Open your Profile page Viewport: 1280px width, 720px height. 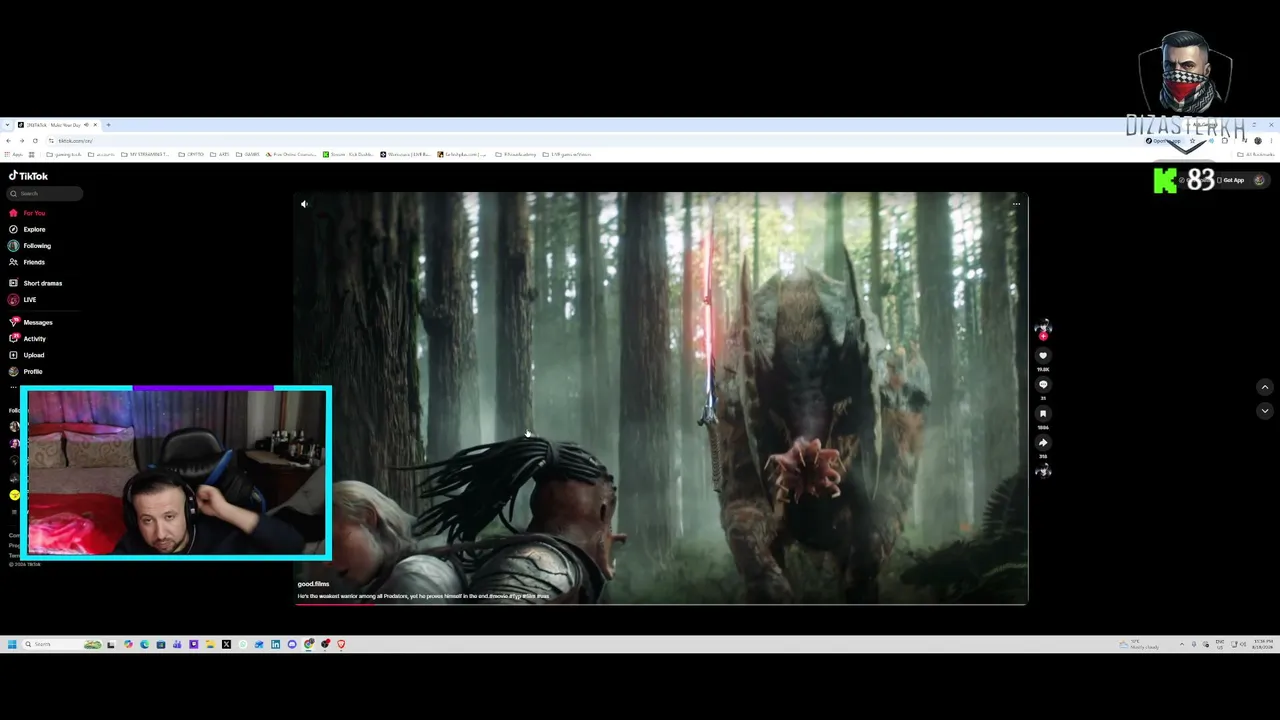pyautogui.click(x=26, y=372)
